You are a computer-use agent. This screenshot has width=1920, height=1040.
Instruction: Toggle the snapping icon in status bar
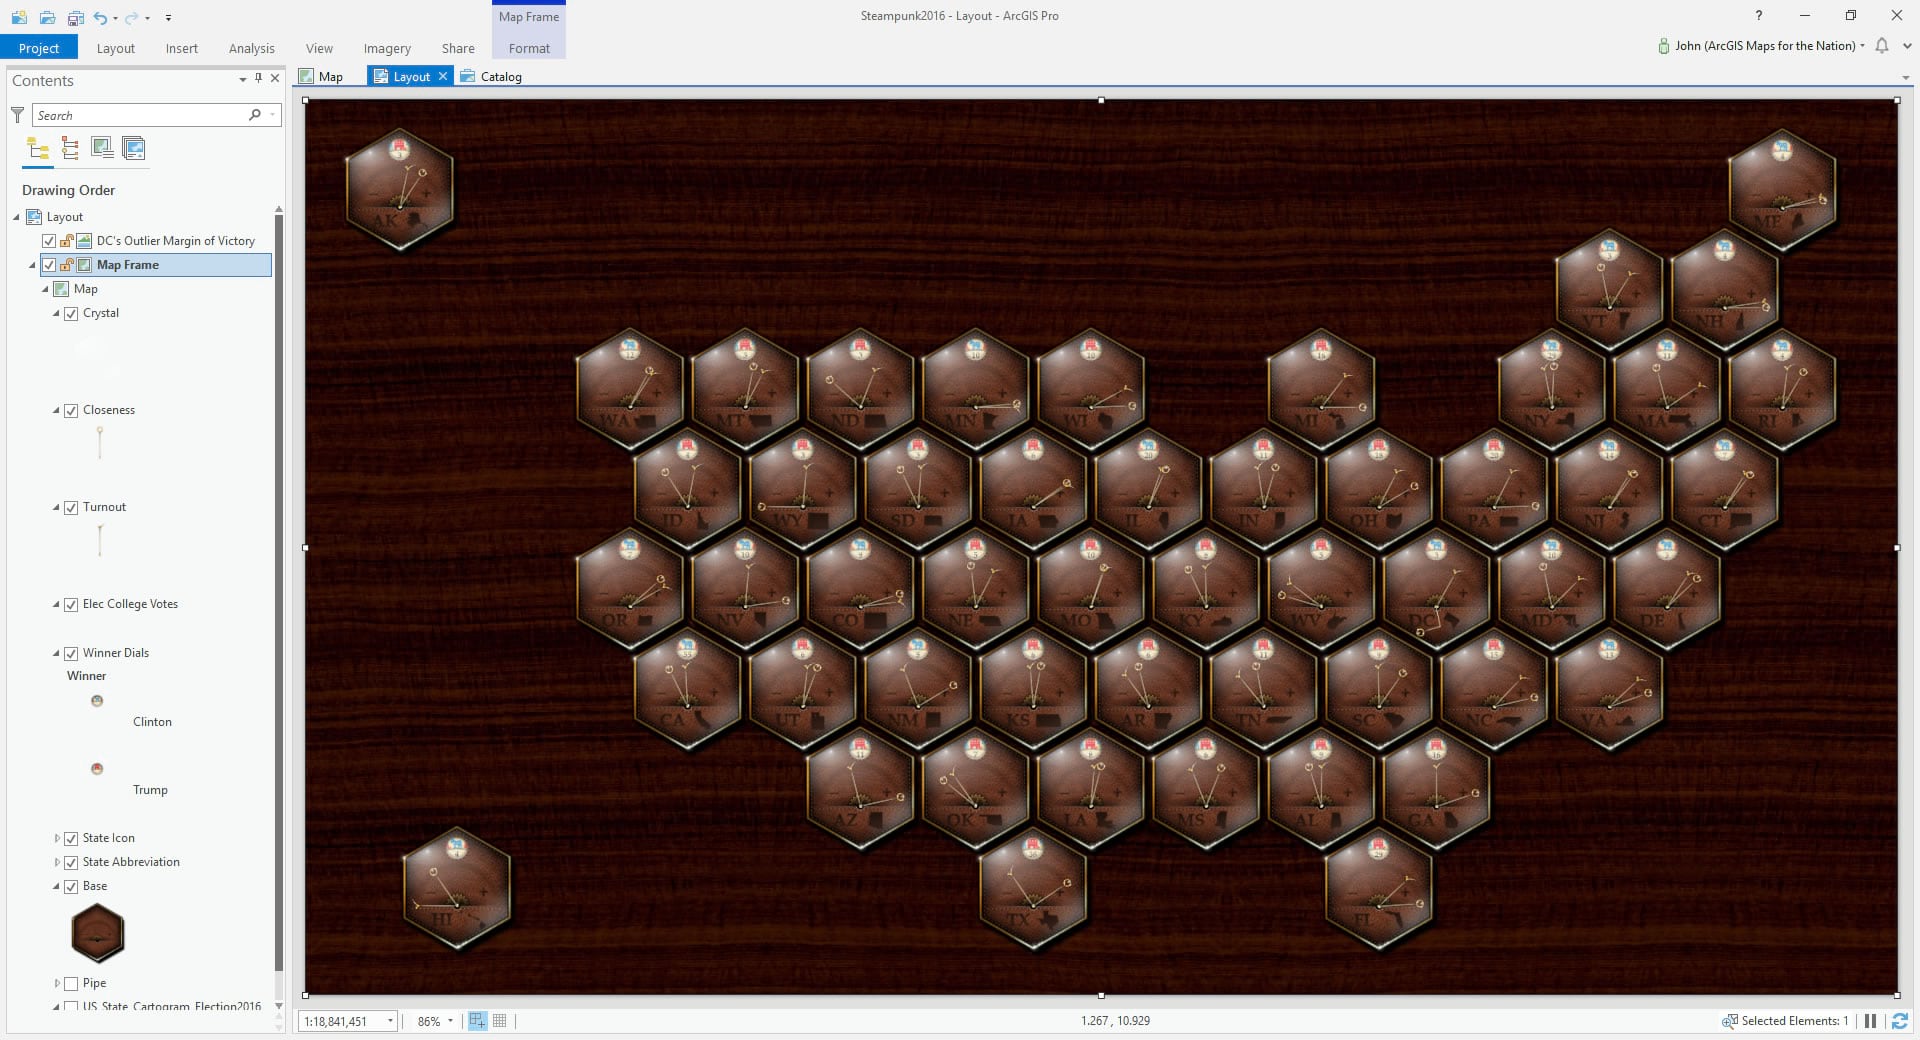point(477,1021)
